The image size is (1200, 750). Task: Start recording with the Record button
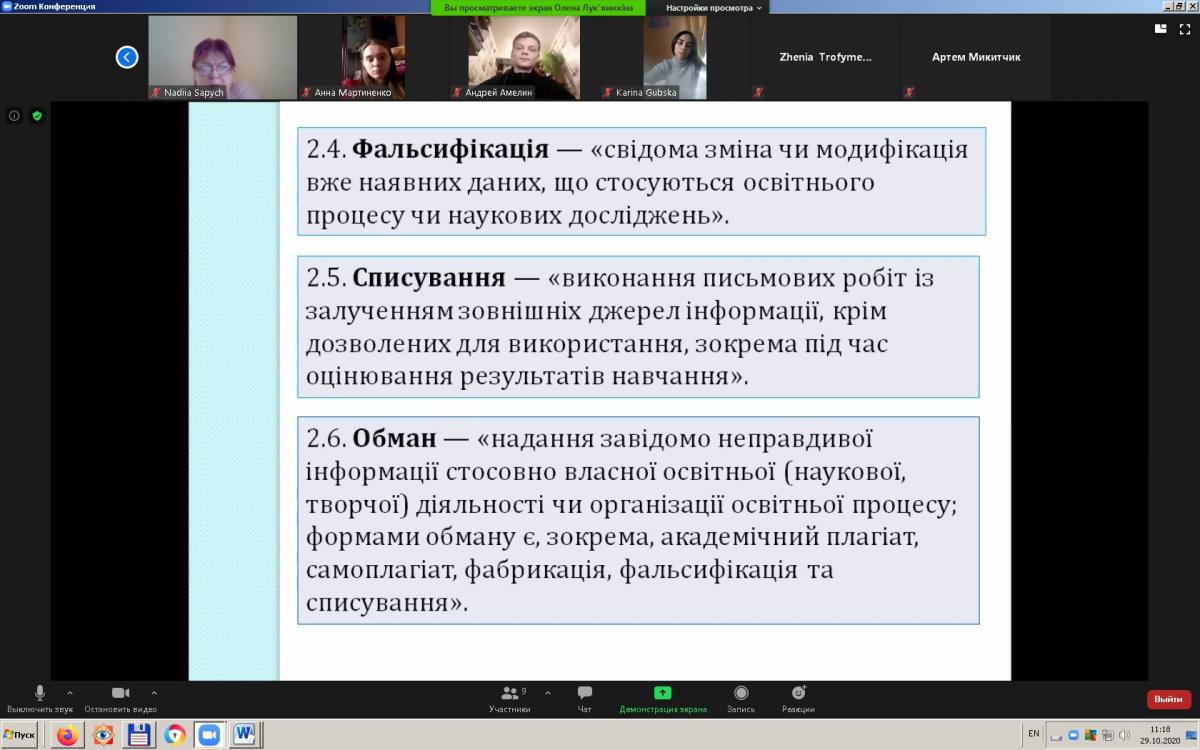[741, 698]
